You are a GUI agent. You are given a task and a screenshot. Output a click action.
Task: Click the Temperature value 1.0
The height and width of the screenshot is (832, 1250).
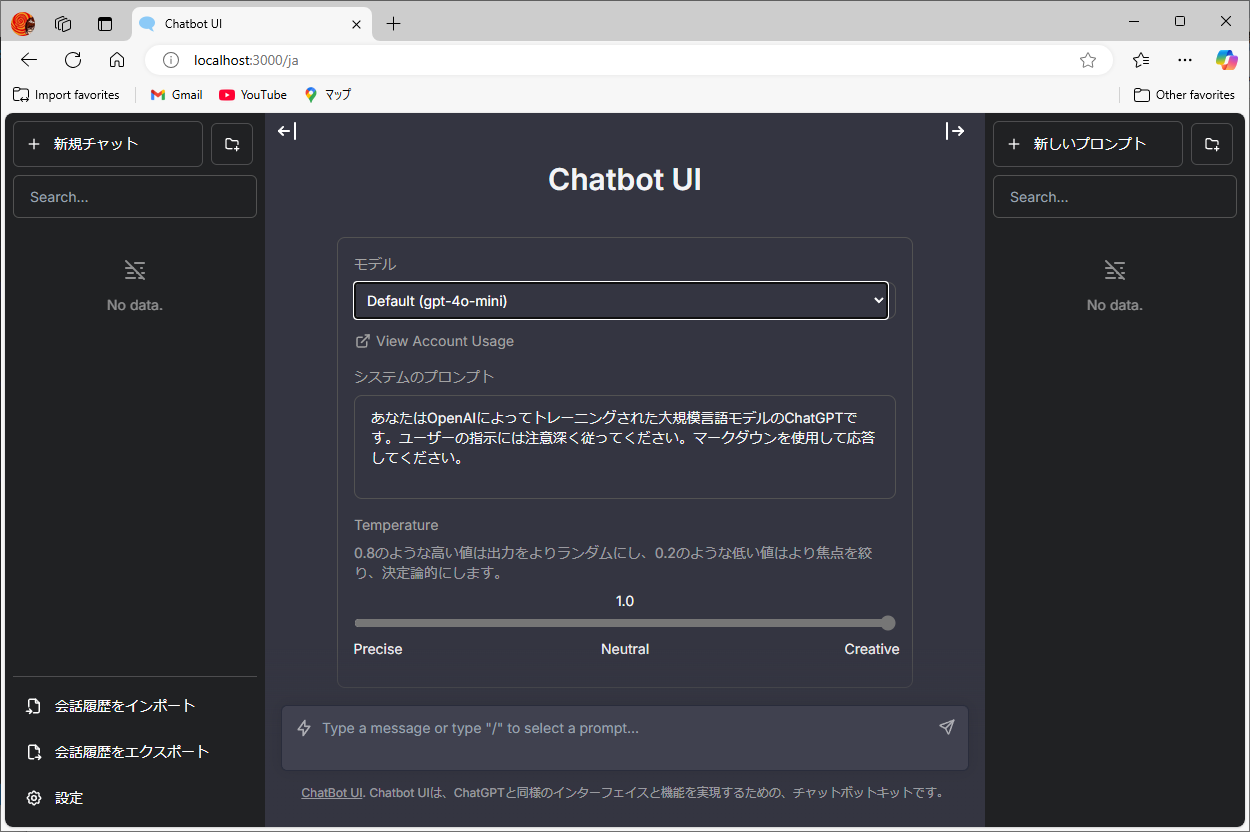[x=625, y=601]
